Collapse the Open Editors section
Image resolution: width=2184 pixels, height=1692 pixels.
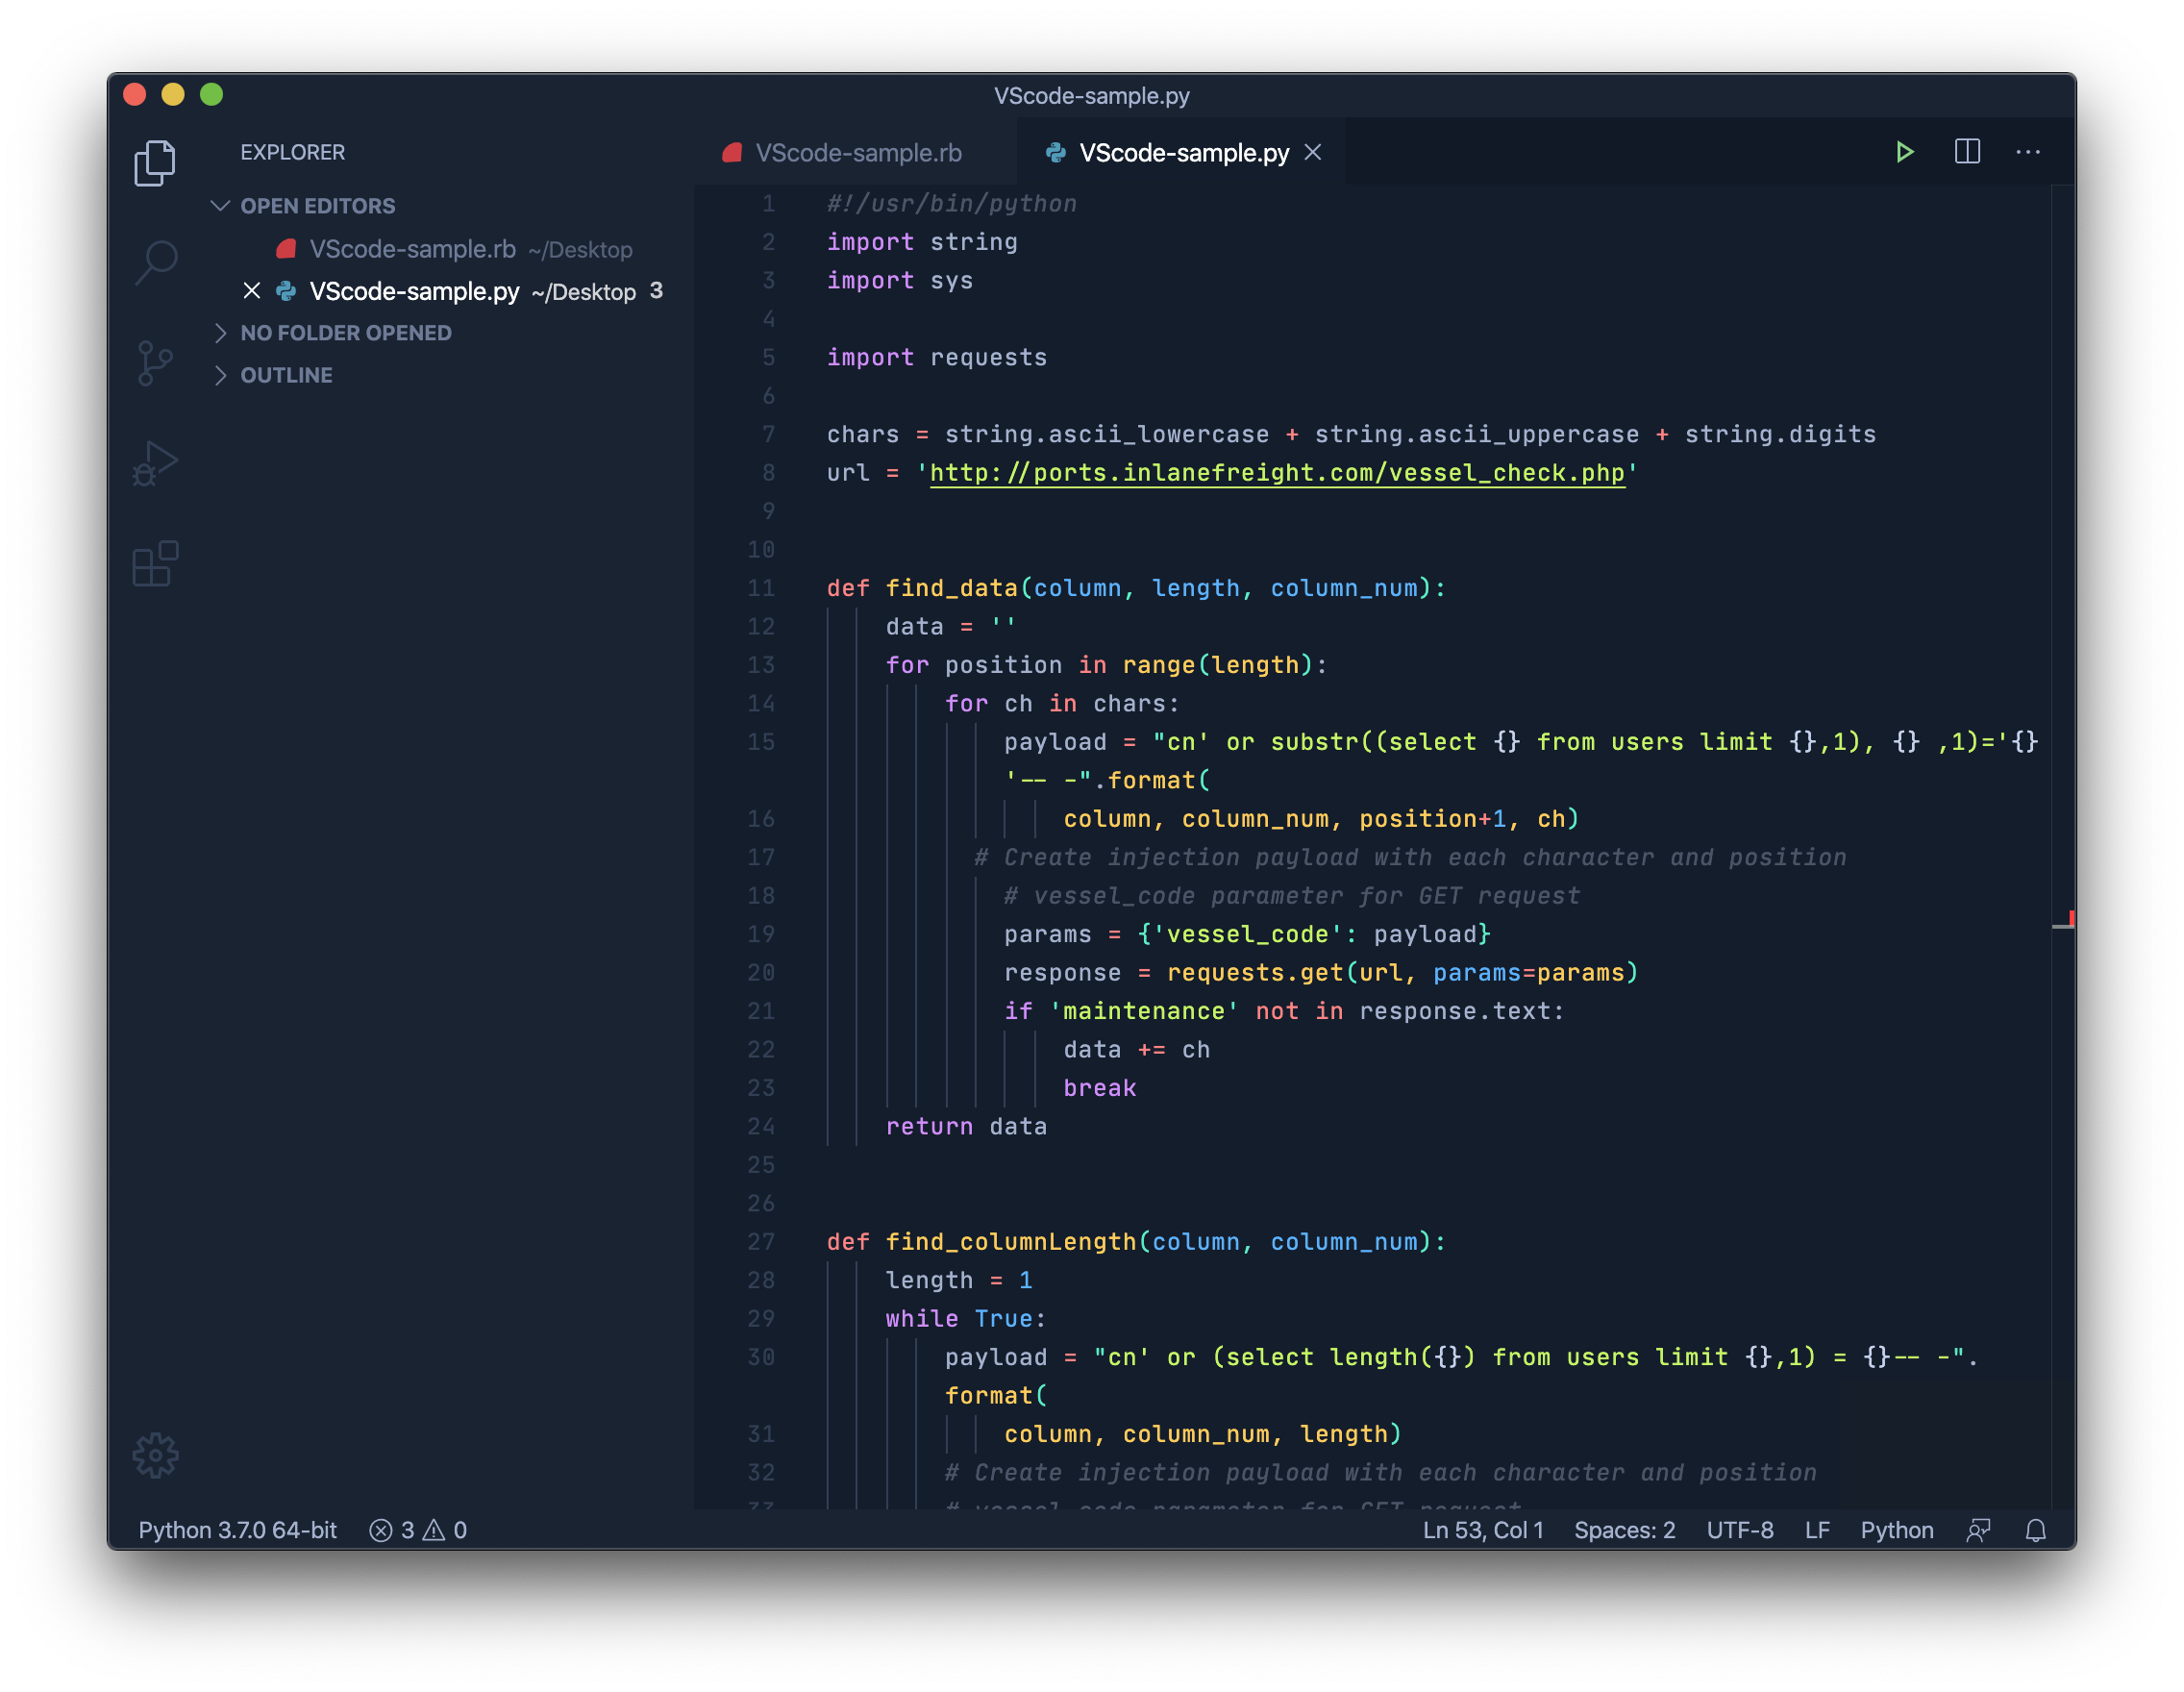220,206
